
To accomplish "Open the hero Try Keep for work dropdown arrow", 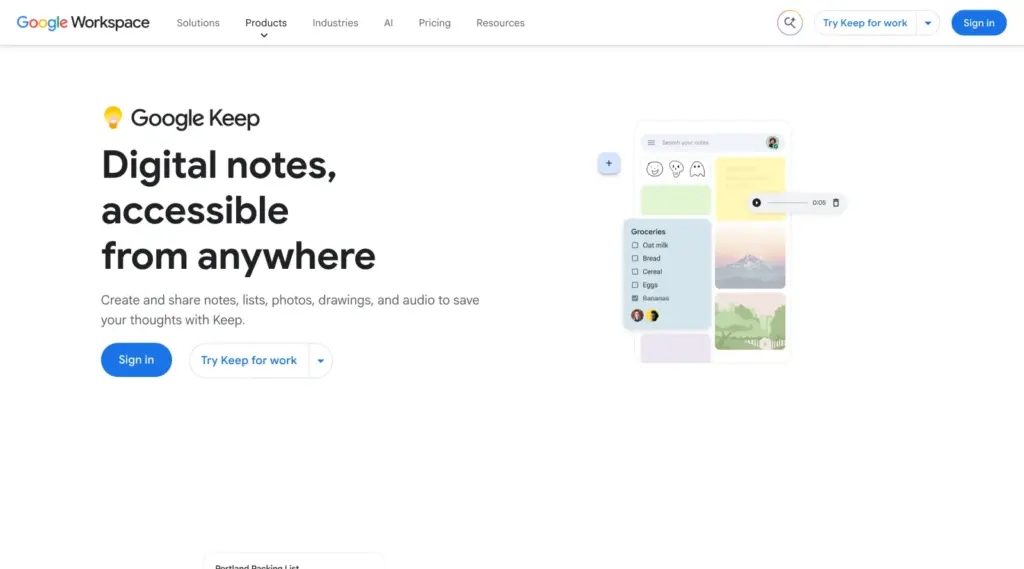I will (x=320, y=361).
